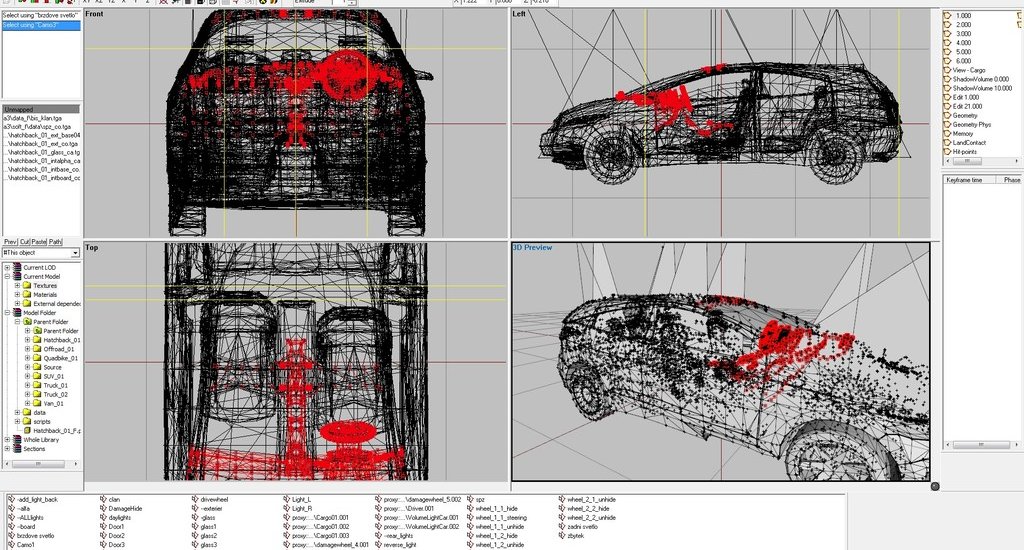
Task: Expand the Whole Library node
Action: pos(7,439)
